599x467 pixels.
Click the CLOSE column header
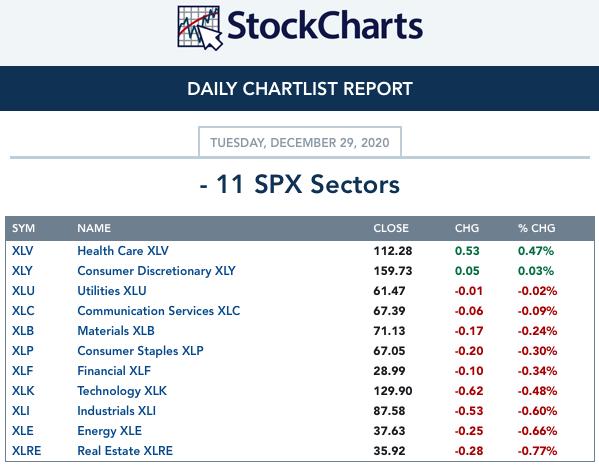click(391, 228)
